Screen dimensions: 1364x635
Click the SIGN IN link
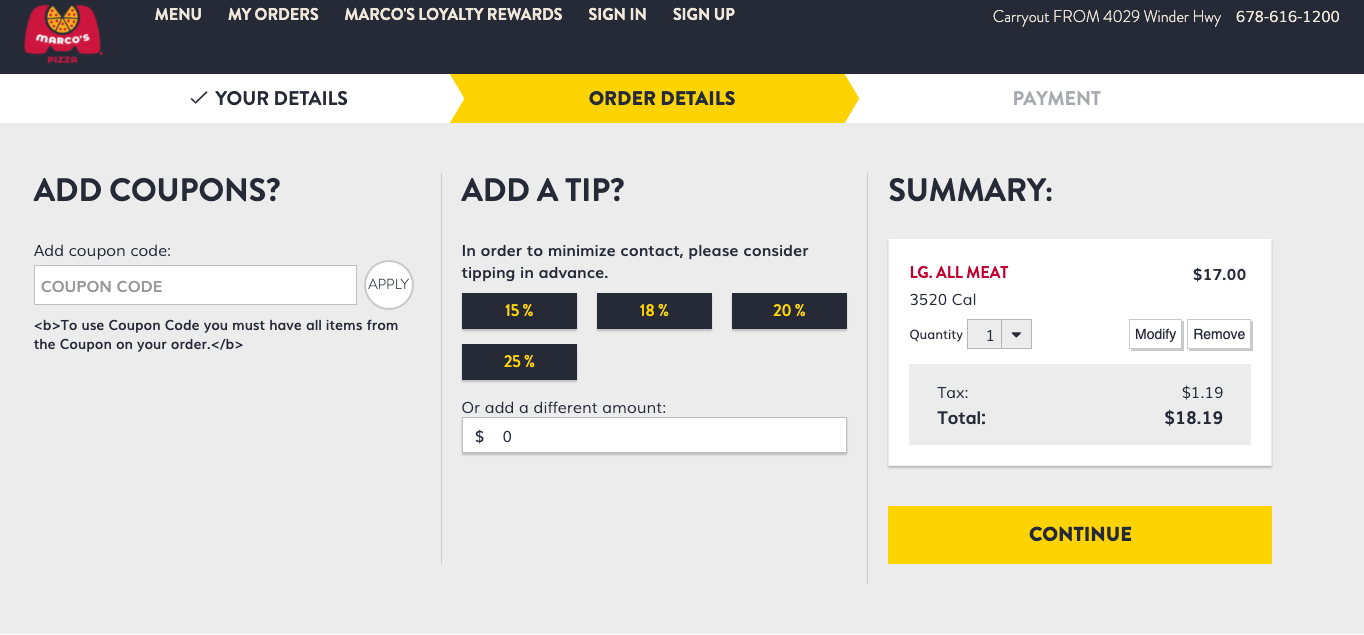tap(617, 15)
